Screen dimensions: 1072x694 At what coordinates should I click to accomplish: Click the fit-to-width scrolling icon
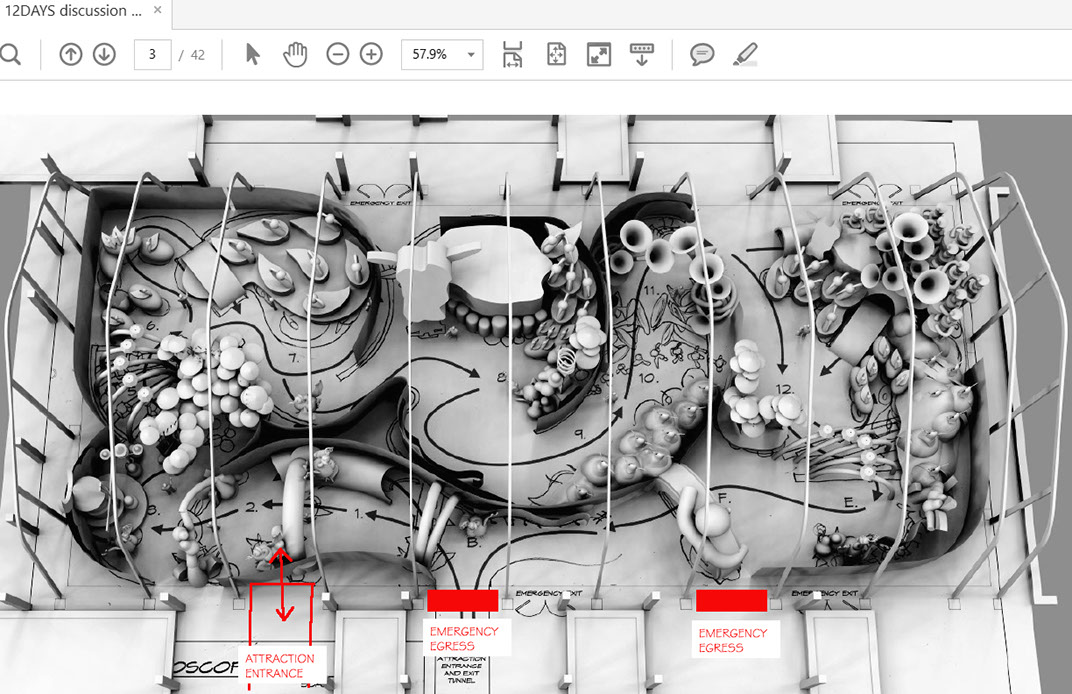coord(512,55)
